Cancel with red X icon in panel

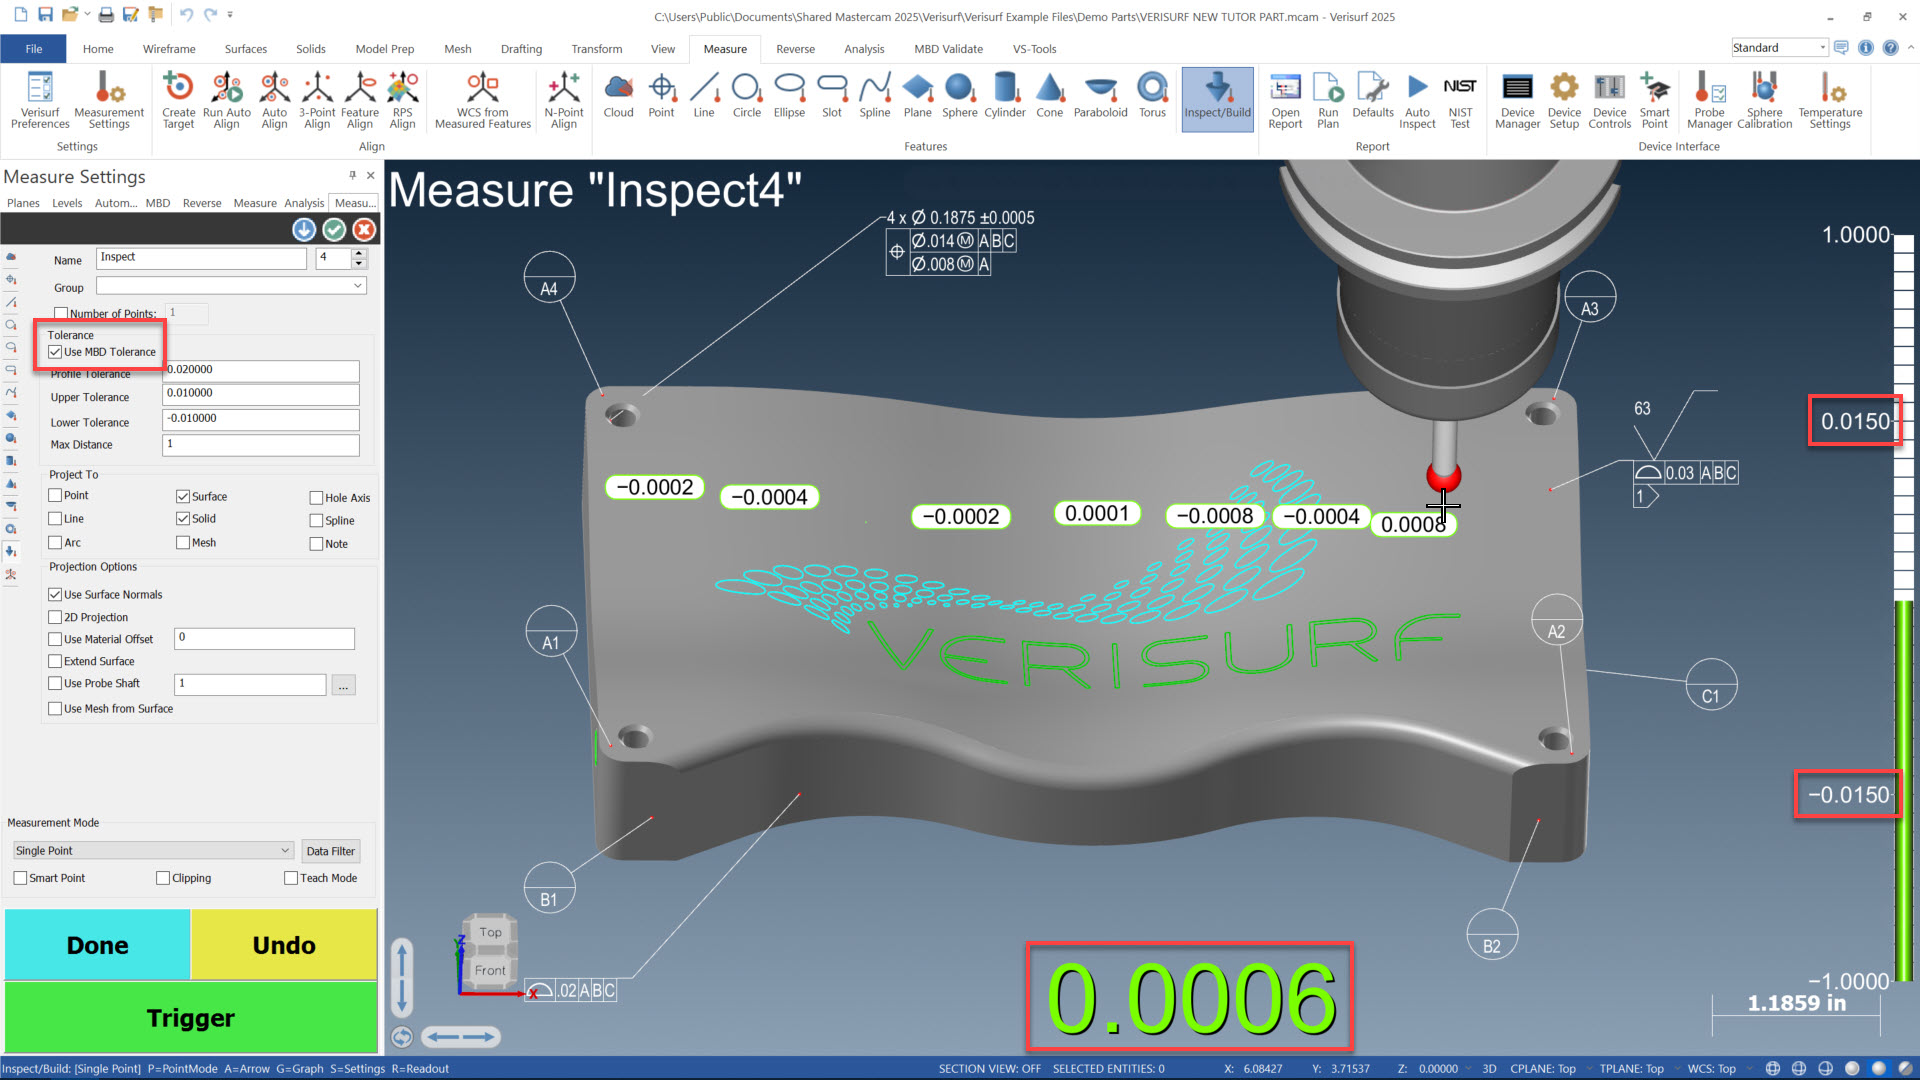pos(365,230)
